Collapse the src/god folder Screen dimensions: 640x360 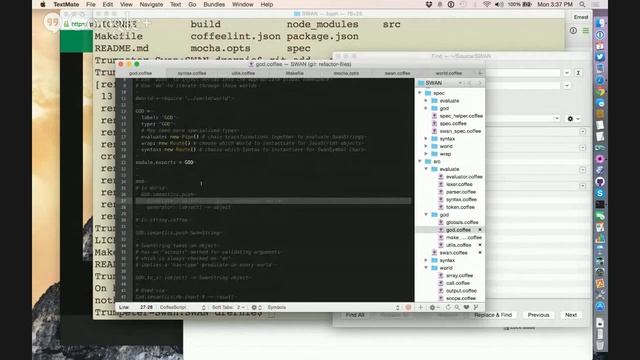[426, 215]
